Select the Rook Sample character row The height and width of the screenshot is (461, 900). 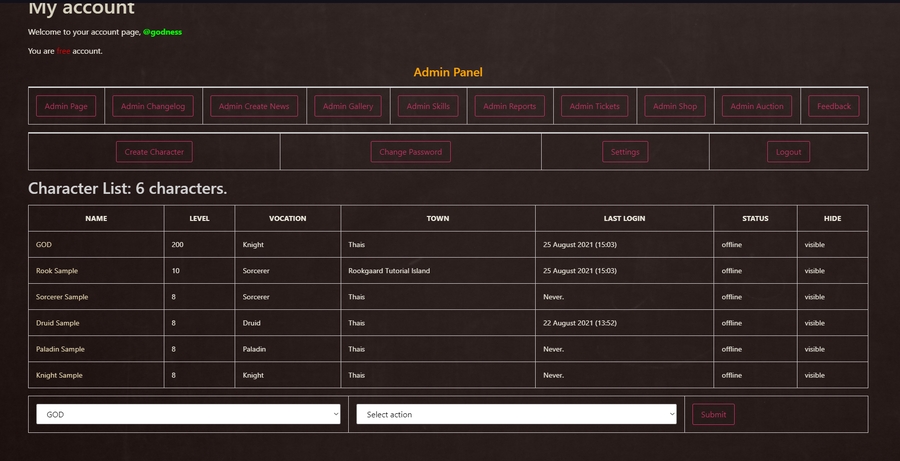(57, 271)
